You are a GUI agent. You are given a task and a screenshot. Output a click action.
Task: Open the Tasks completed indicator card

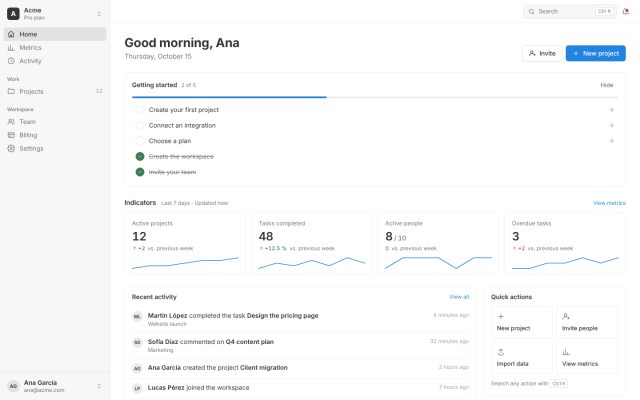(312, 243)
